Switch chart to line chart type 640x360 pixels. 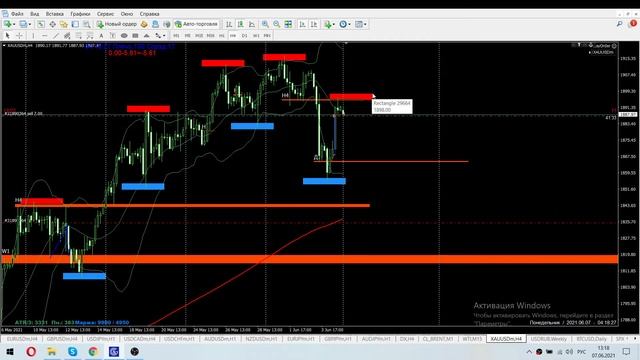(252, 24)
